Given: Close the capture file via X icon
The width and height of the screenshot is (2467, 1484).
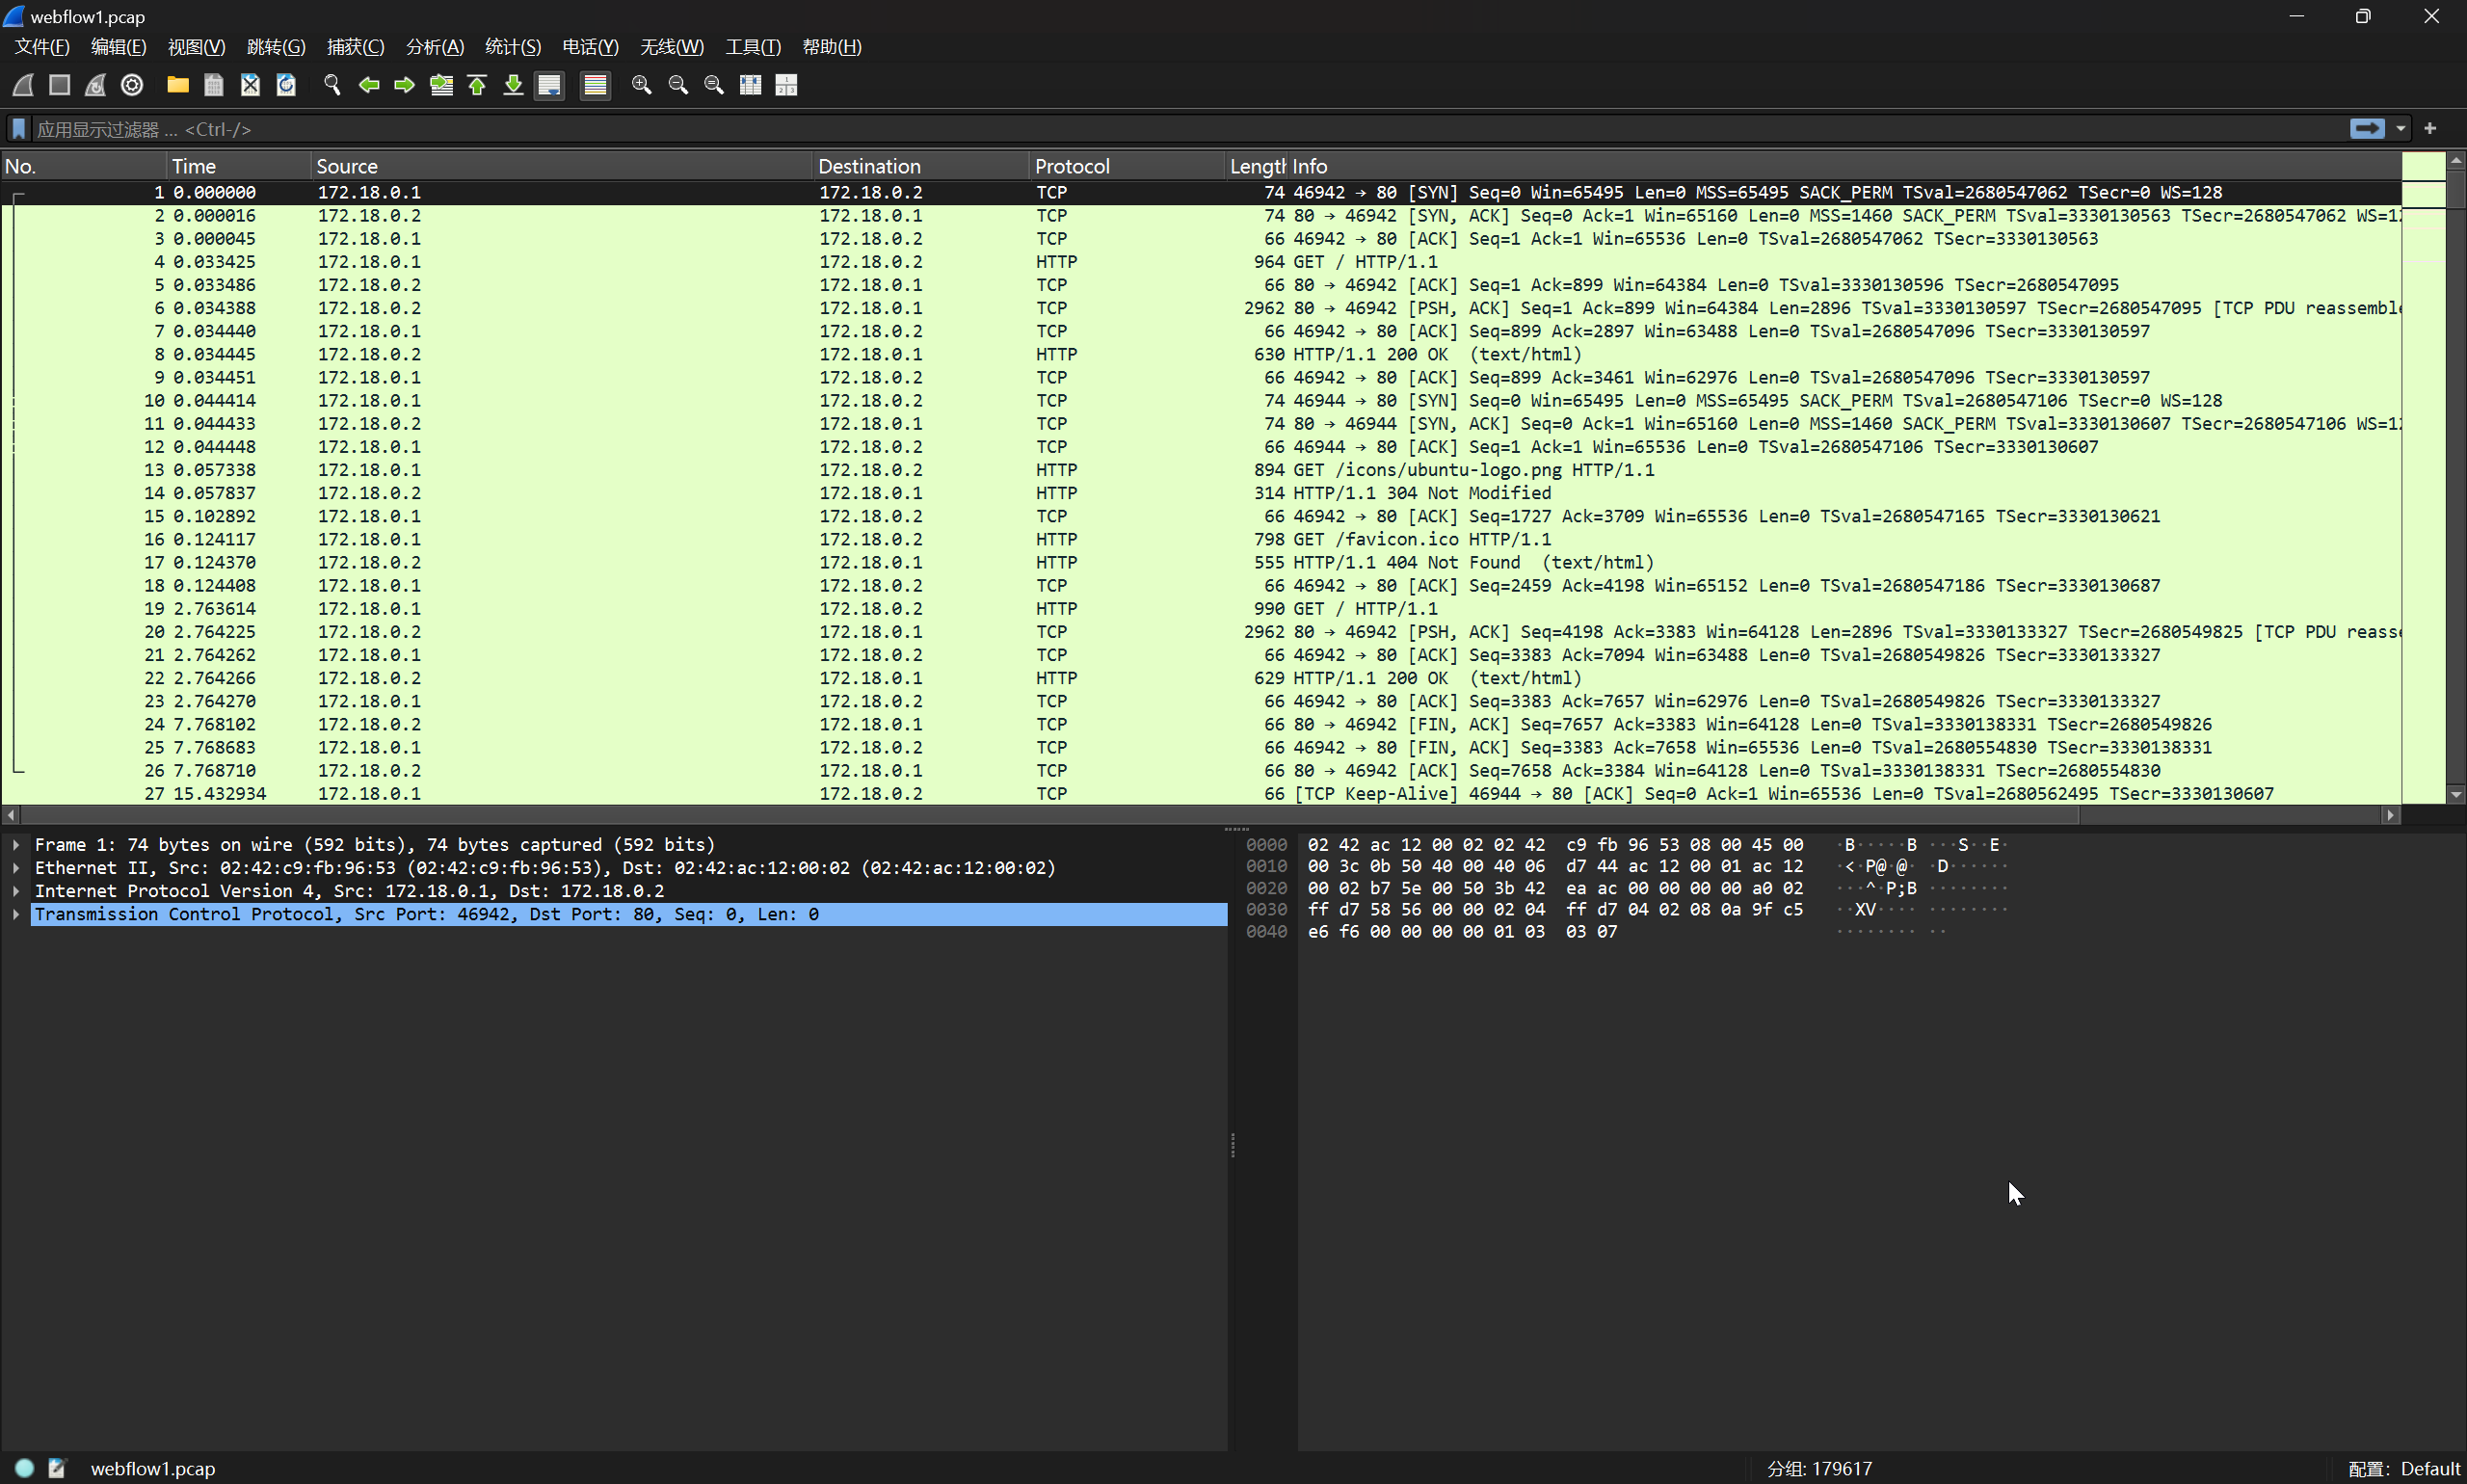Looking at the screenshot, I should click(250, 85).
